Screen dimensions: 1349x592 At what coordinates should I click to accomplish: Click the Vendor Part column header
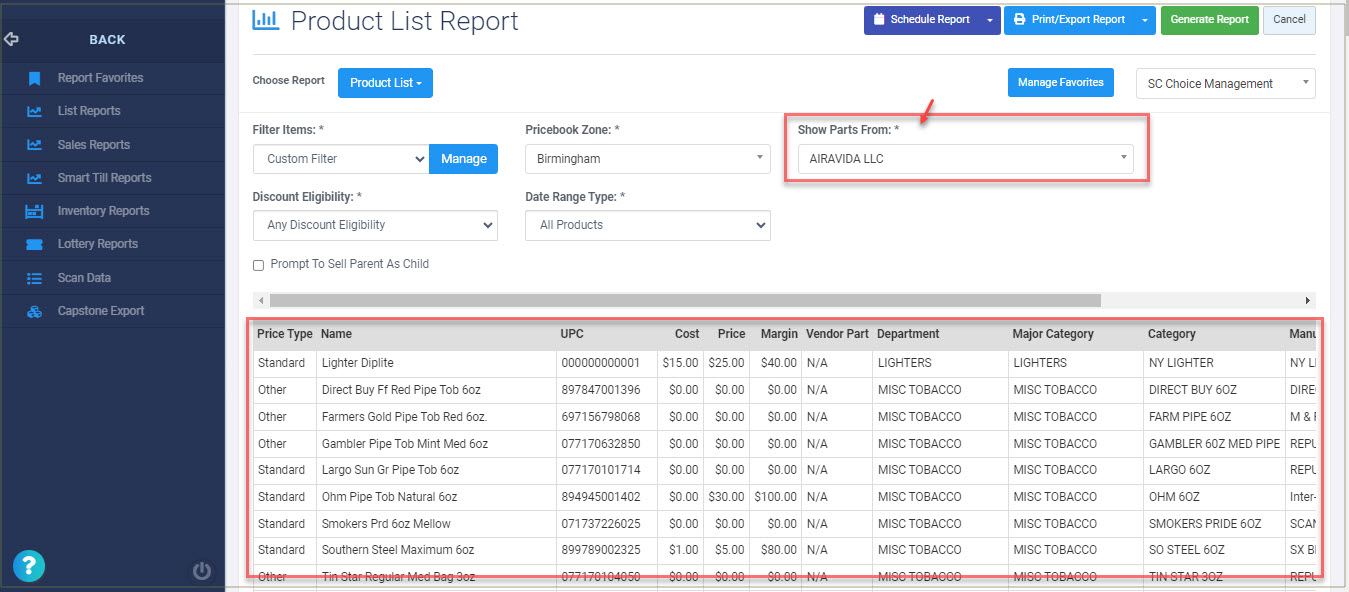(838, 334)
